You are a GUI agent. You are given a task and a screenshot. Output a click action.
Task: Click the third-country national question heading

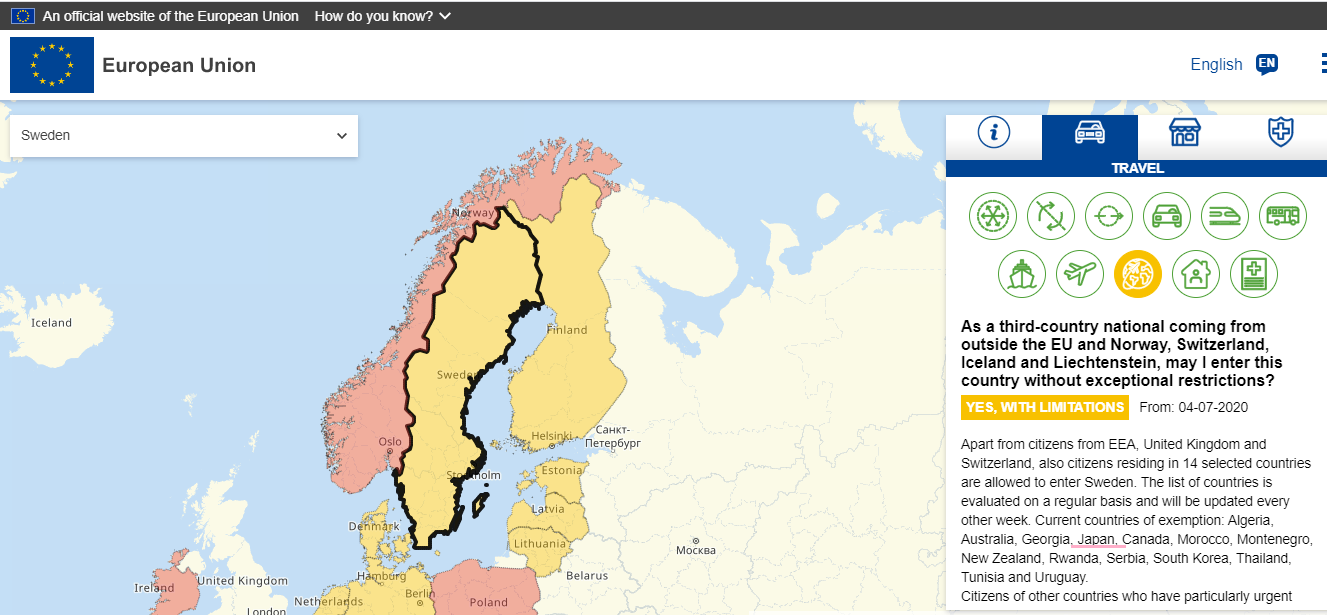point(1121,354)
